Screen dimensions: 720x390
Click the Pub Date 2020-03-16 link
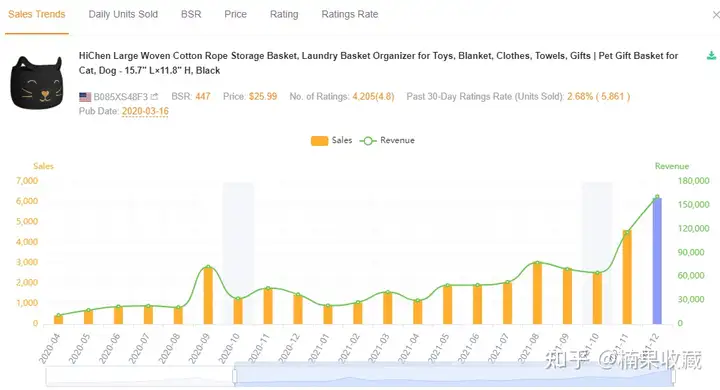(x=145, y=111)
